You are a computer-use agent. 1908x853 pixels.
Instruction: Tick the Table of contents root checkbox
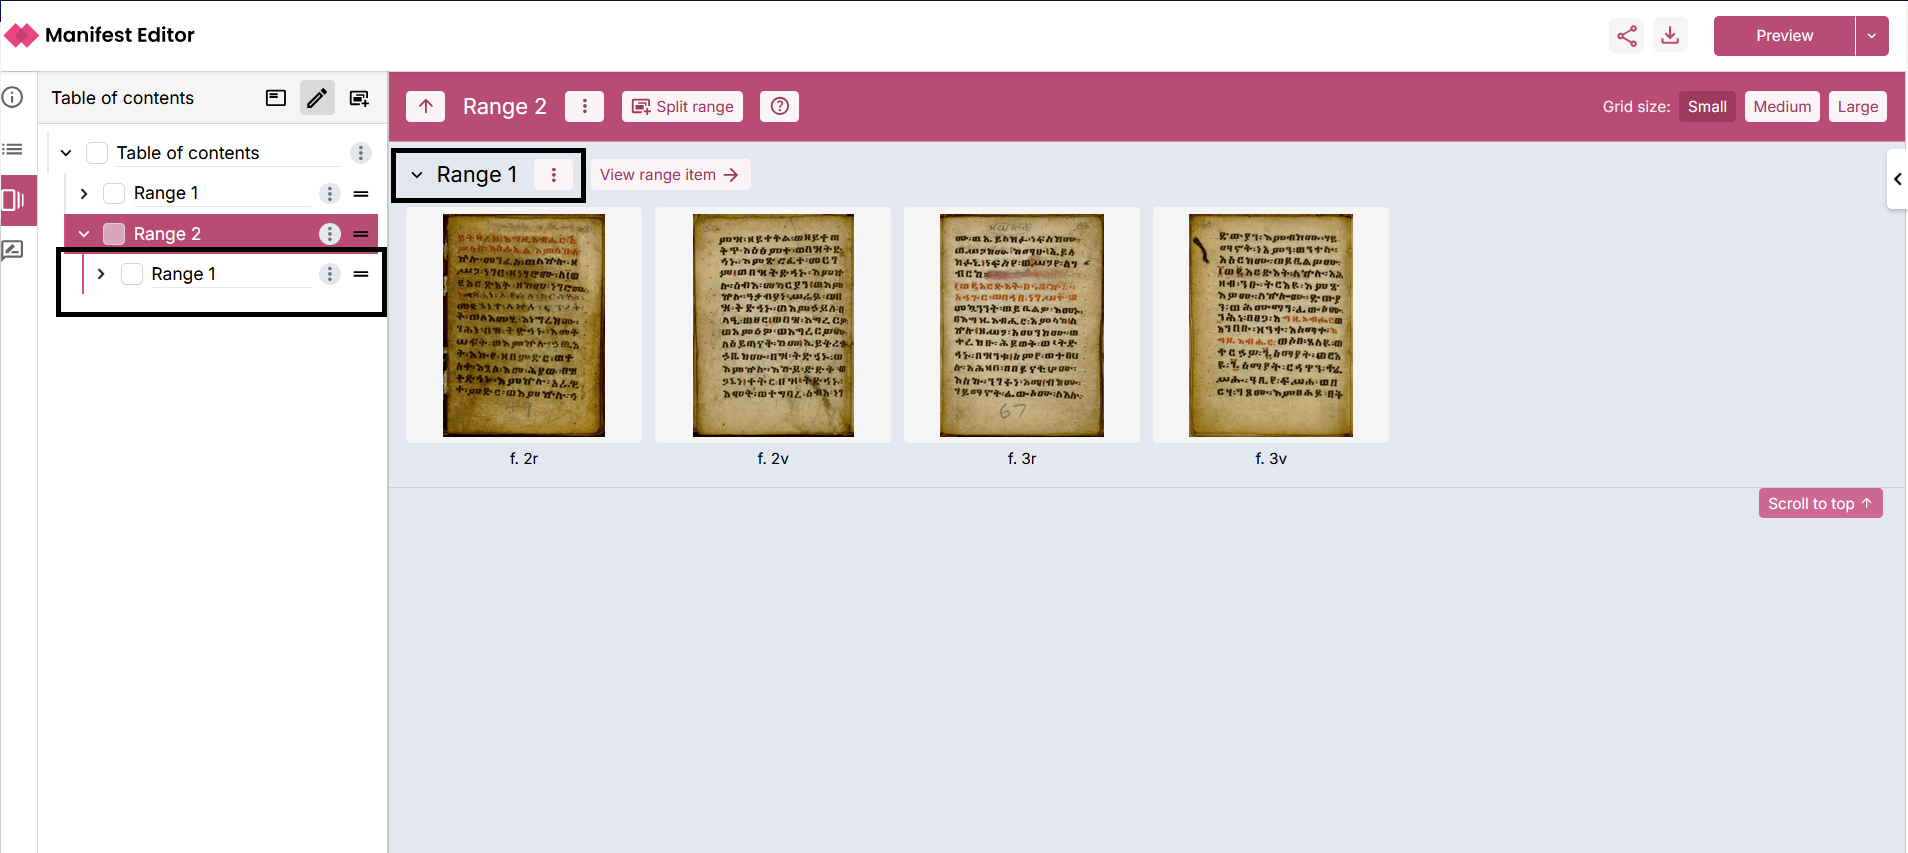[97, 153]
